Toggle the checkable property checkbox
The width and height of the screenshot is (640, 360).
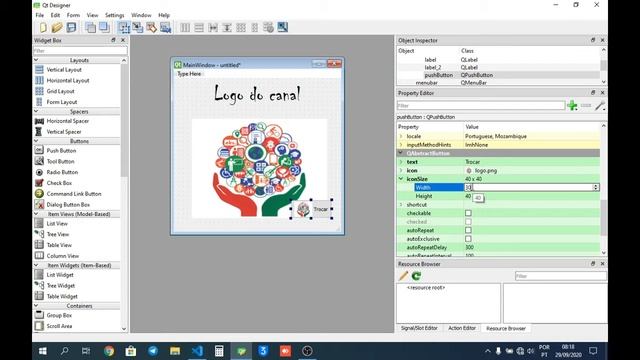point(468,213)
